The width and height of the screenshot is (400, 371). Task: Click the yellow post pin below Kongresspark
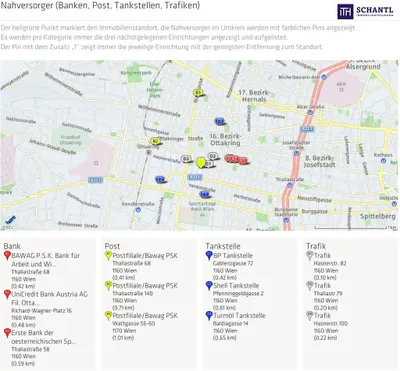point(198,92)
